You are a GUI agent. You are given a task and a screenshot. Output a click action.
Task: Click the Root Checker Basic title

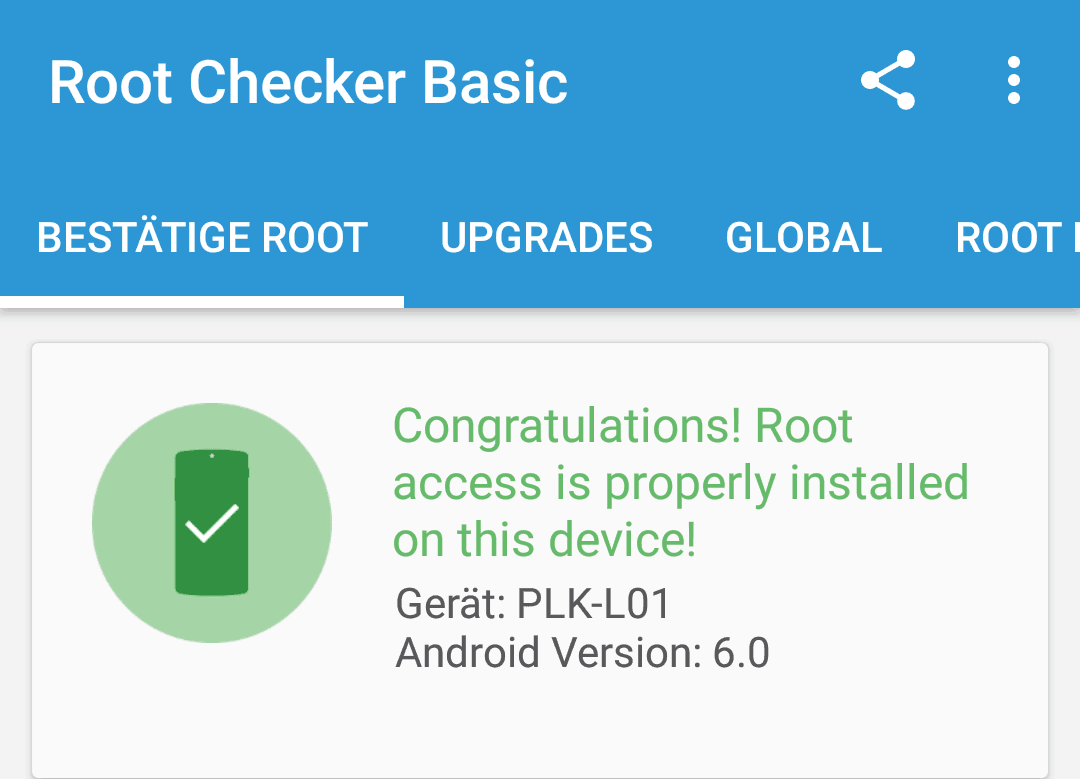(308, 83)
